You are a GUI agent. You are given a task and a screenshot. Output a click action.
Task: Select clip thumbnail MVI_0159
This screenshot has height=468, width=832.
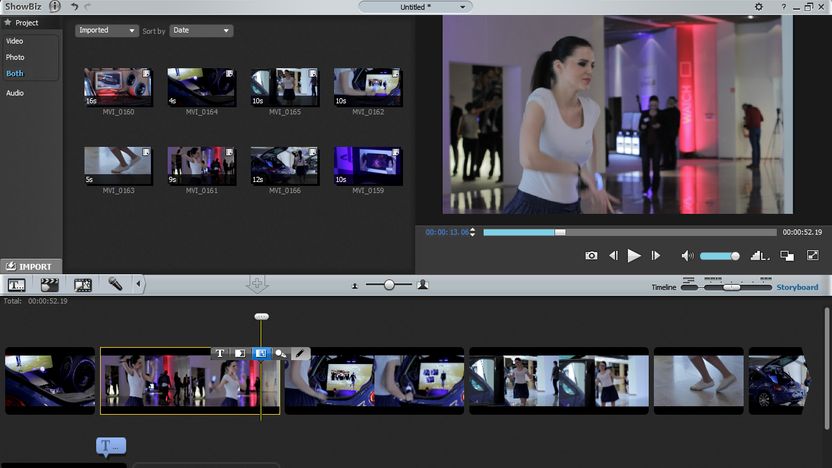pyautogui.click(x=368, y=166)
